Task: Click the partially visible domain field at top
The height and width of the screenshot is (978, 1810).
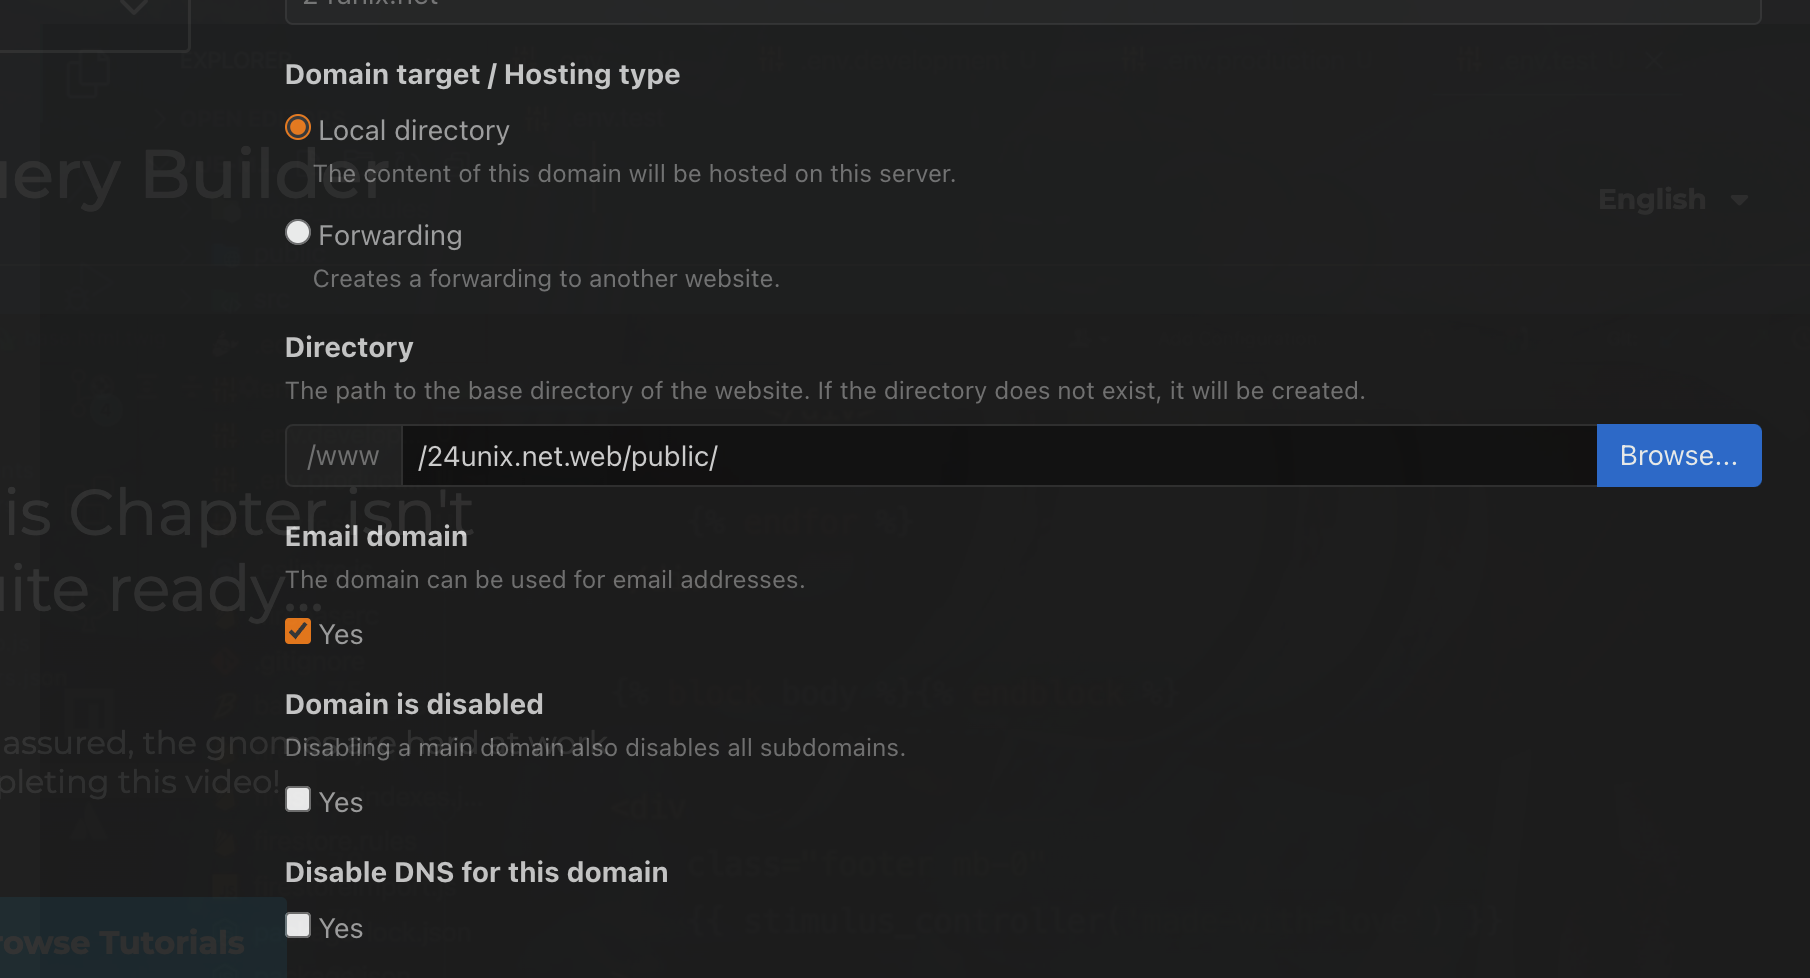Action: [x=1022, y=8]
